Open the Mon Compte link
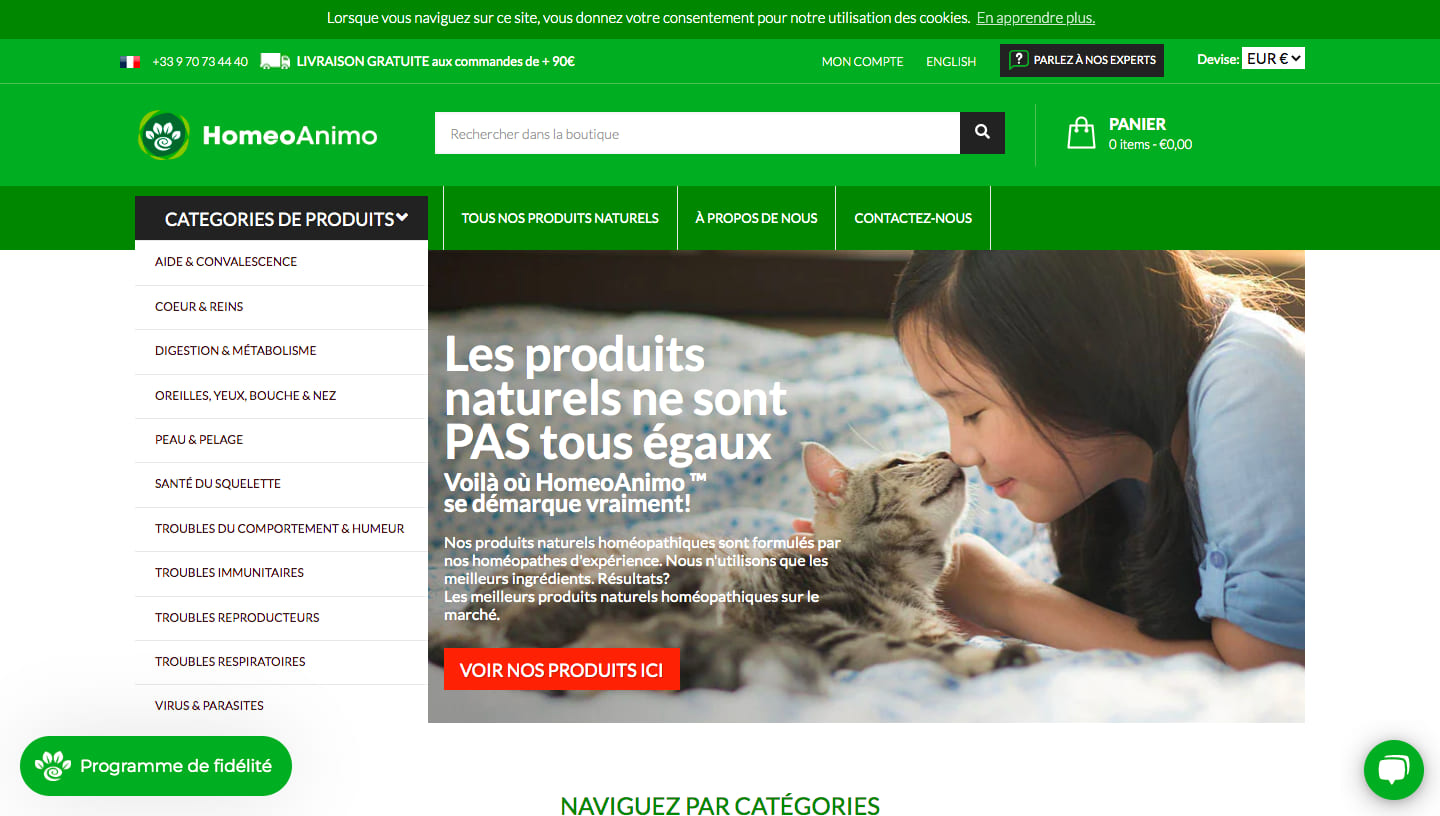This screenshot has width=1440, height=816. click(x=862, y=61)
